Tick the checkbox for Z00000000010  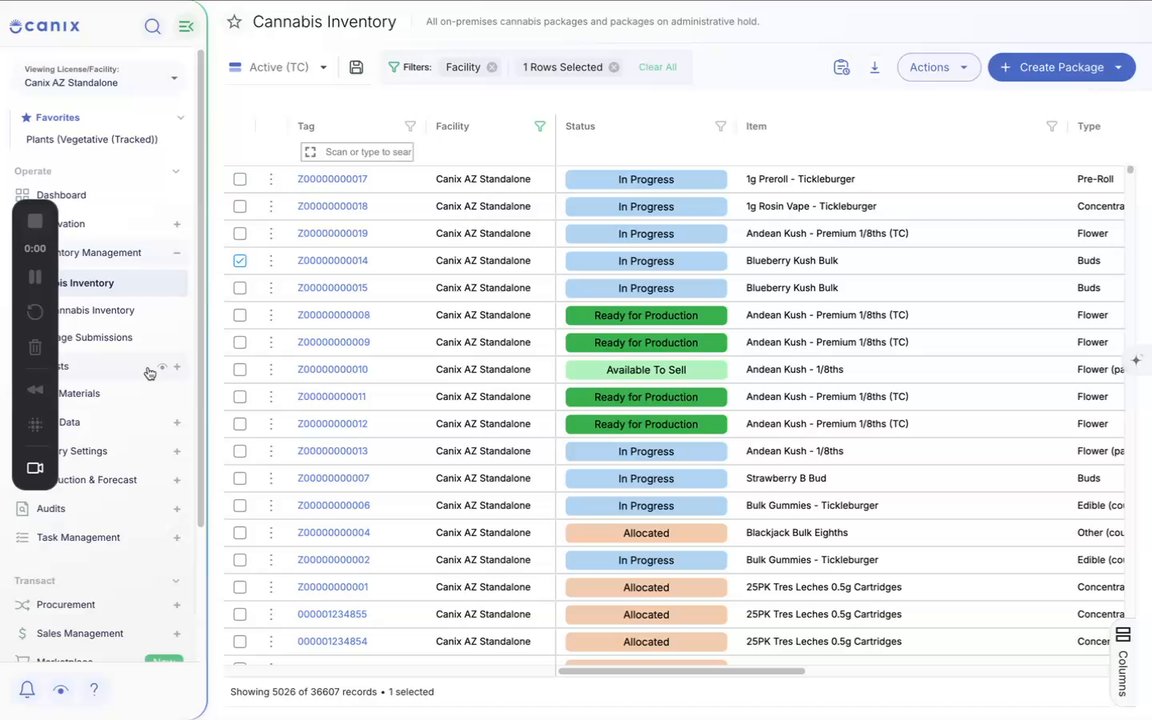point(240,370)
